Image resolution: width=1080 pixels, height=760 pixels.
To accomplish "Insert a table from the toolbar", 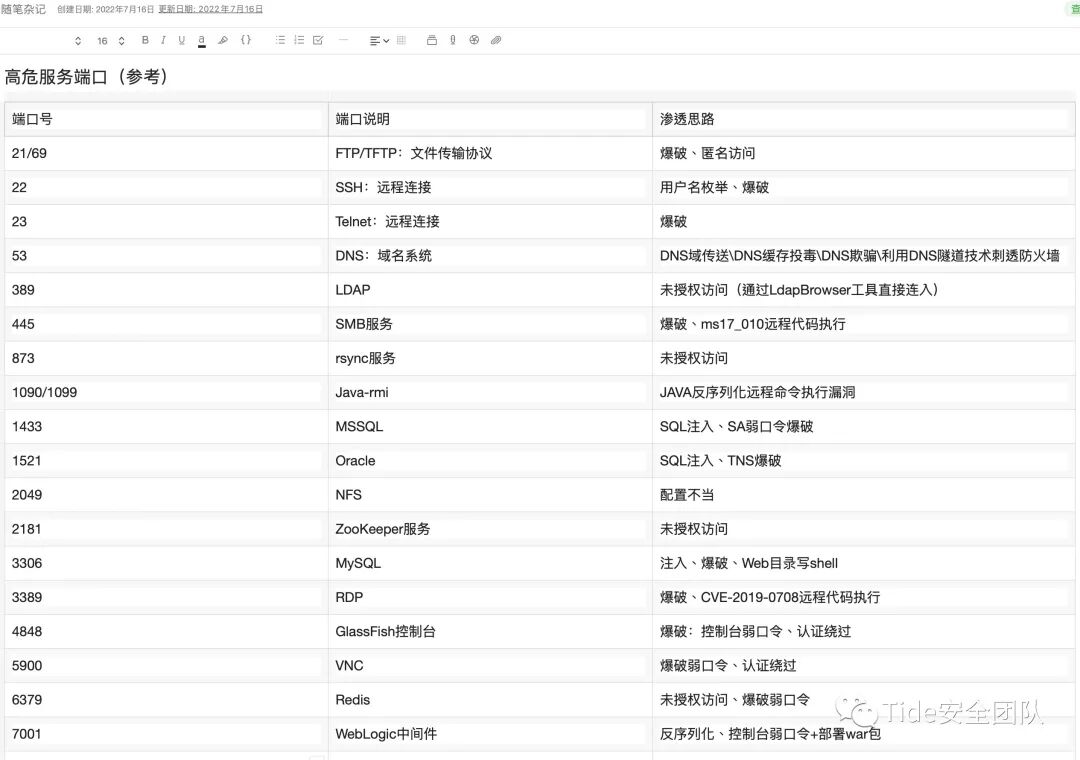I will point(402,40).
